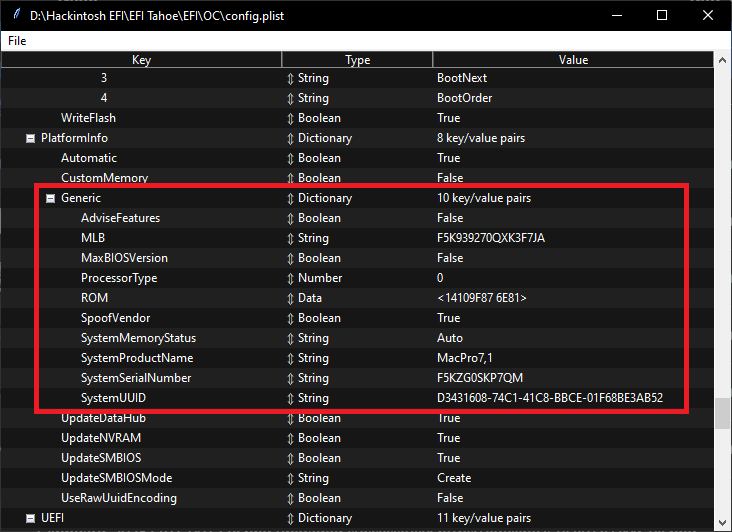Change type of SpoofVendor row

tap(290, 319)
